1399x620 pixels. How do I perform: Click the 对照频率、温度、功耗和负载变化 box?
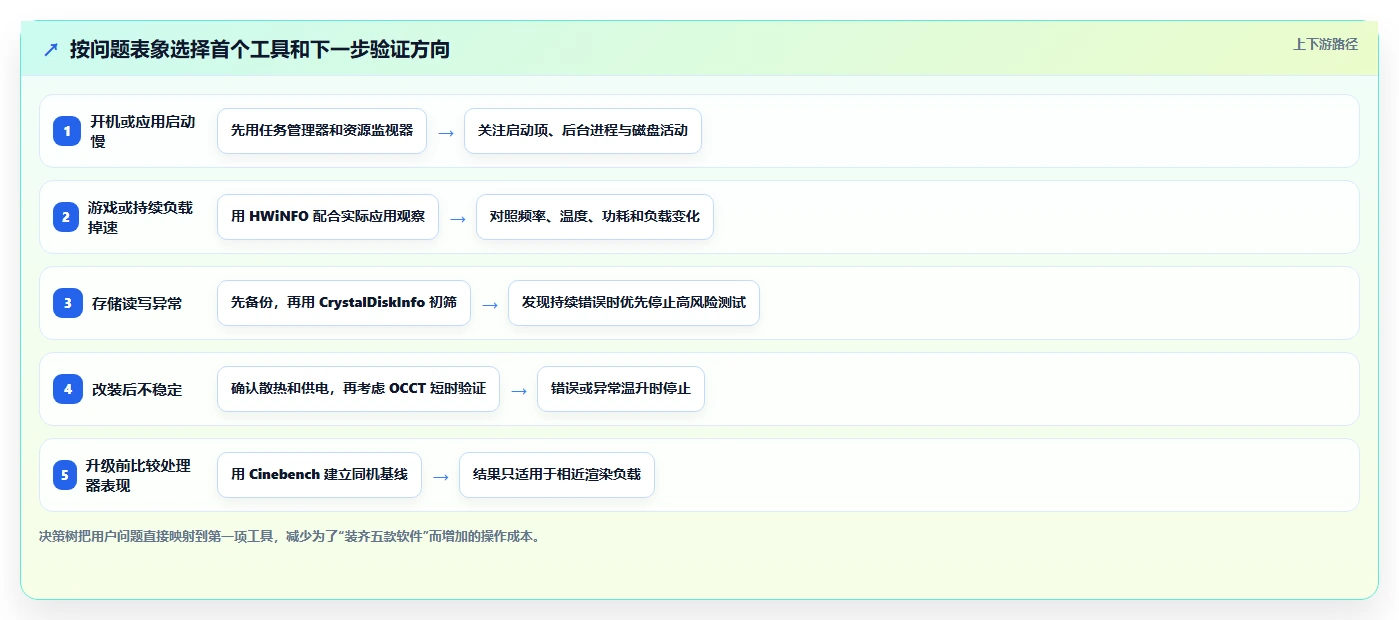(595, 217)
